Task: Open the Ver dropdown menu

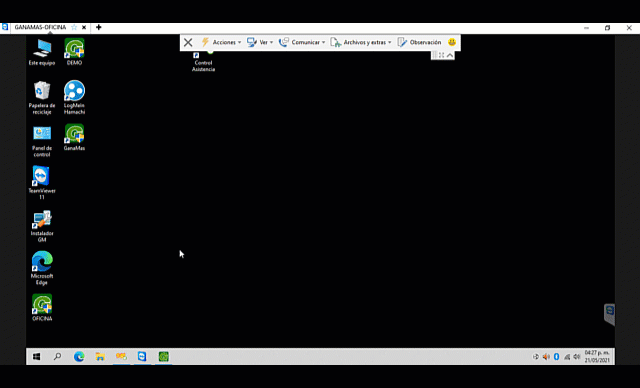Action: [260, 42]
